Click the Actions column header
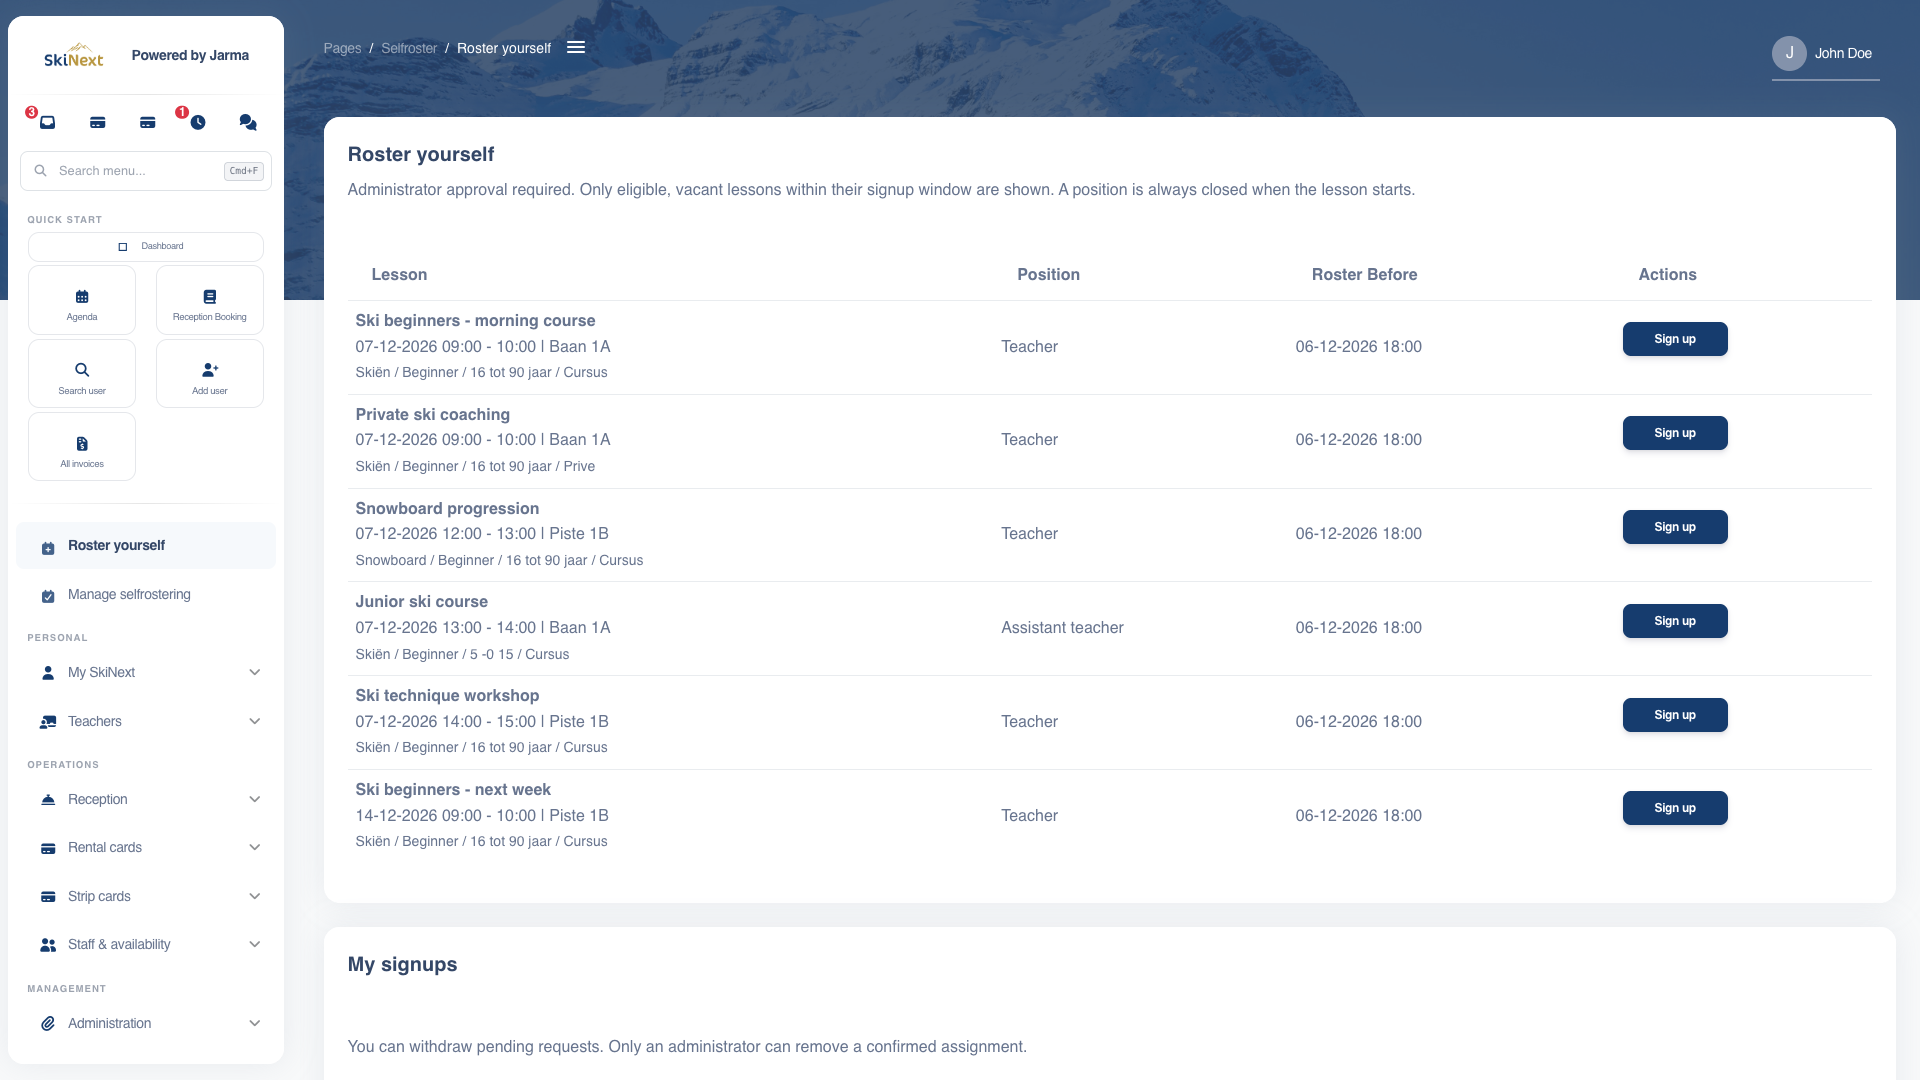Viewport: 1920px width, 1080px height. tap(1667, 275)
